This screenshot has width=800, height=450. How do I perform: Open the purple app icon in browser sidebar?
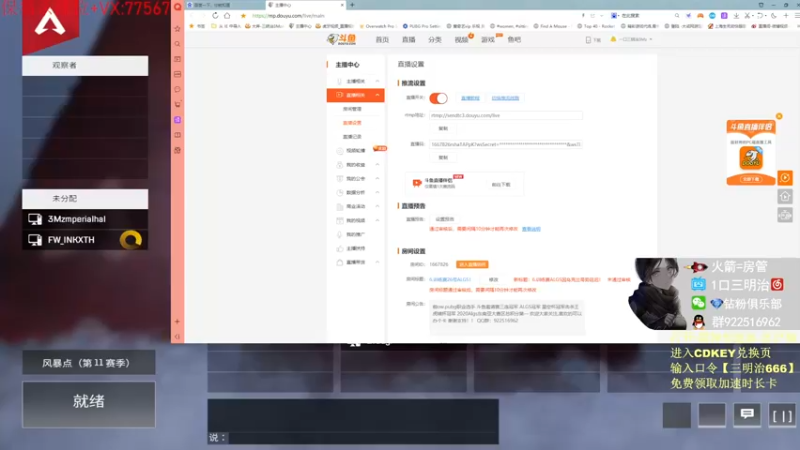178,119
